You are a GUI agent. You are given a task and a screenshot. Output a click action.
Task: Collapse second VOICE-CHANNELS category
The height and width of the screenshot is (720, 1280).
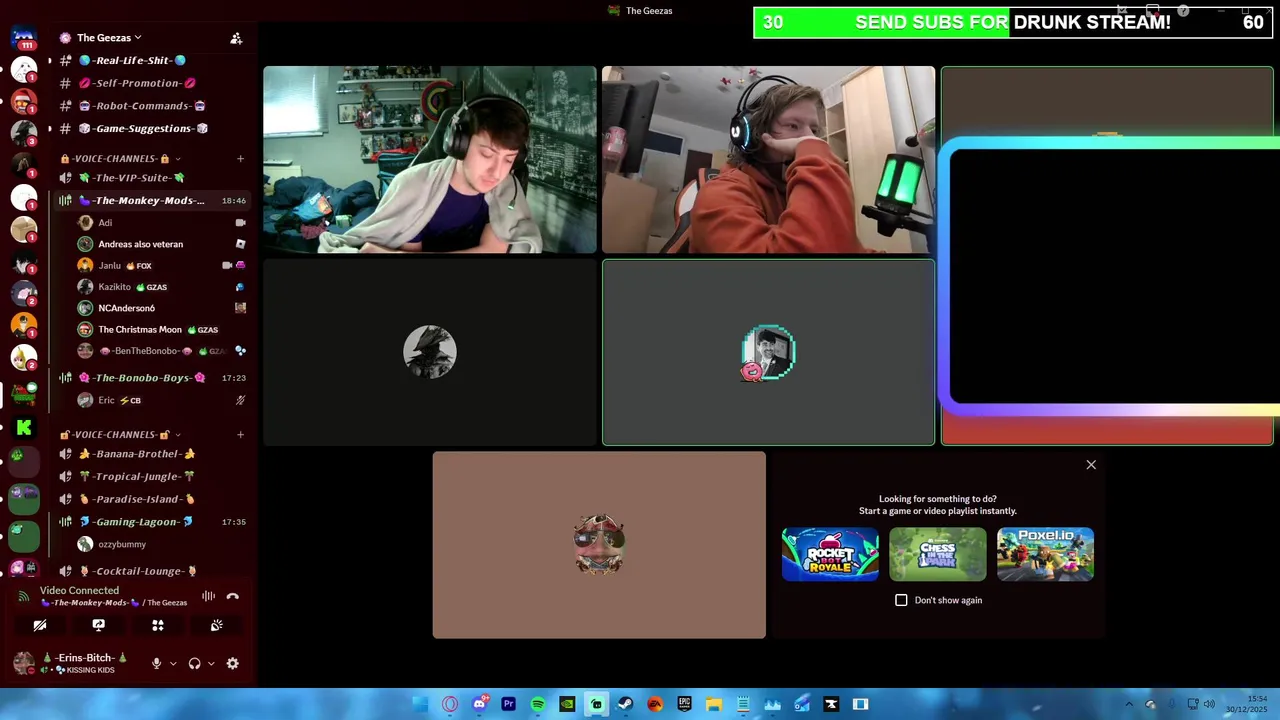point(120,434)
